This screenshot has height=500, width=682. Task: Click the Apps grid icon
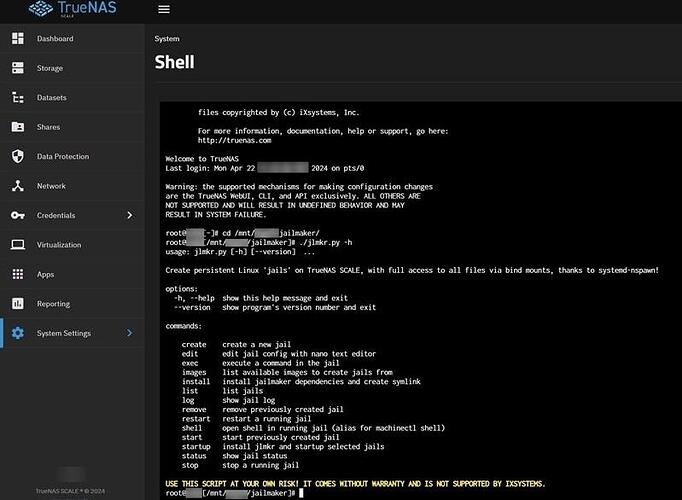point(17,274)
